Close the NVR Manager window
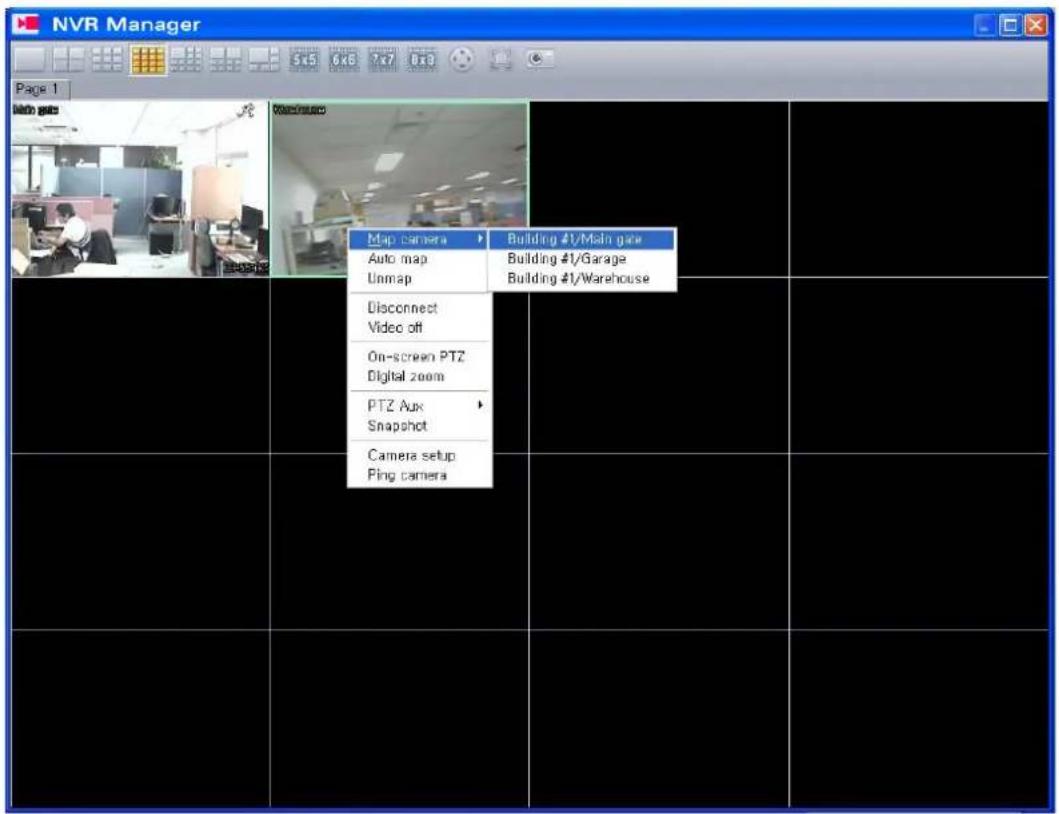This screenshot has width=1059, height=814. pyautogui.click(x=1035, y=26)
